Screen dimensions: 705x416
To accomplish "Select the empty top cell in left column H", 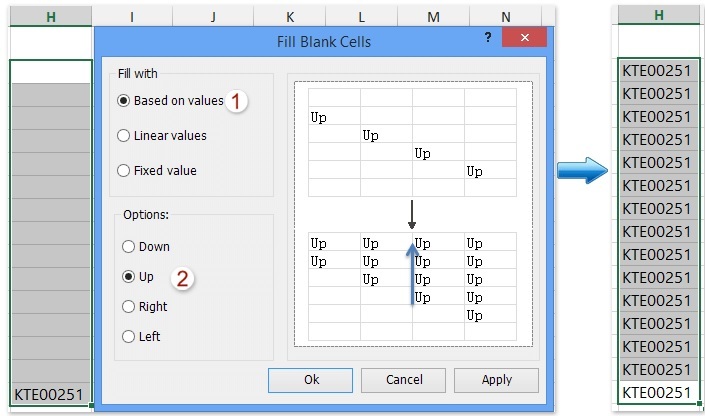I will 50,71.
